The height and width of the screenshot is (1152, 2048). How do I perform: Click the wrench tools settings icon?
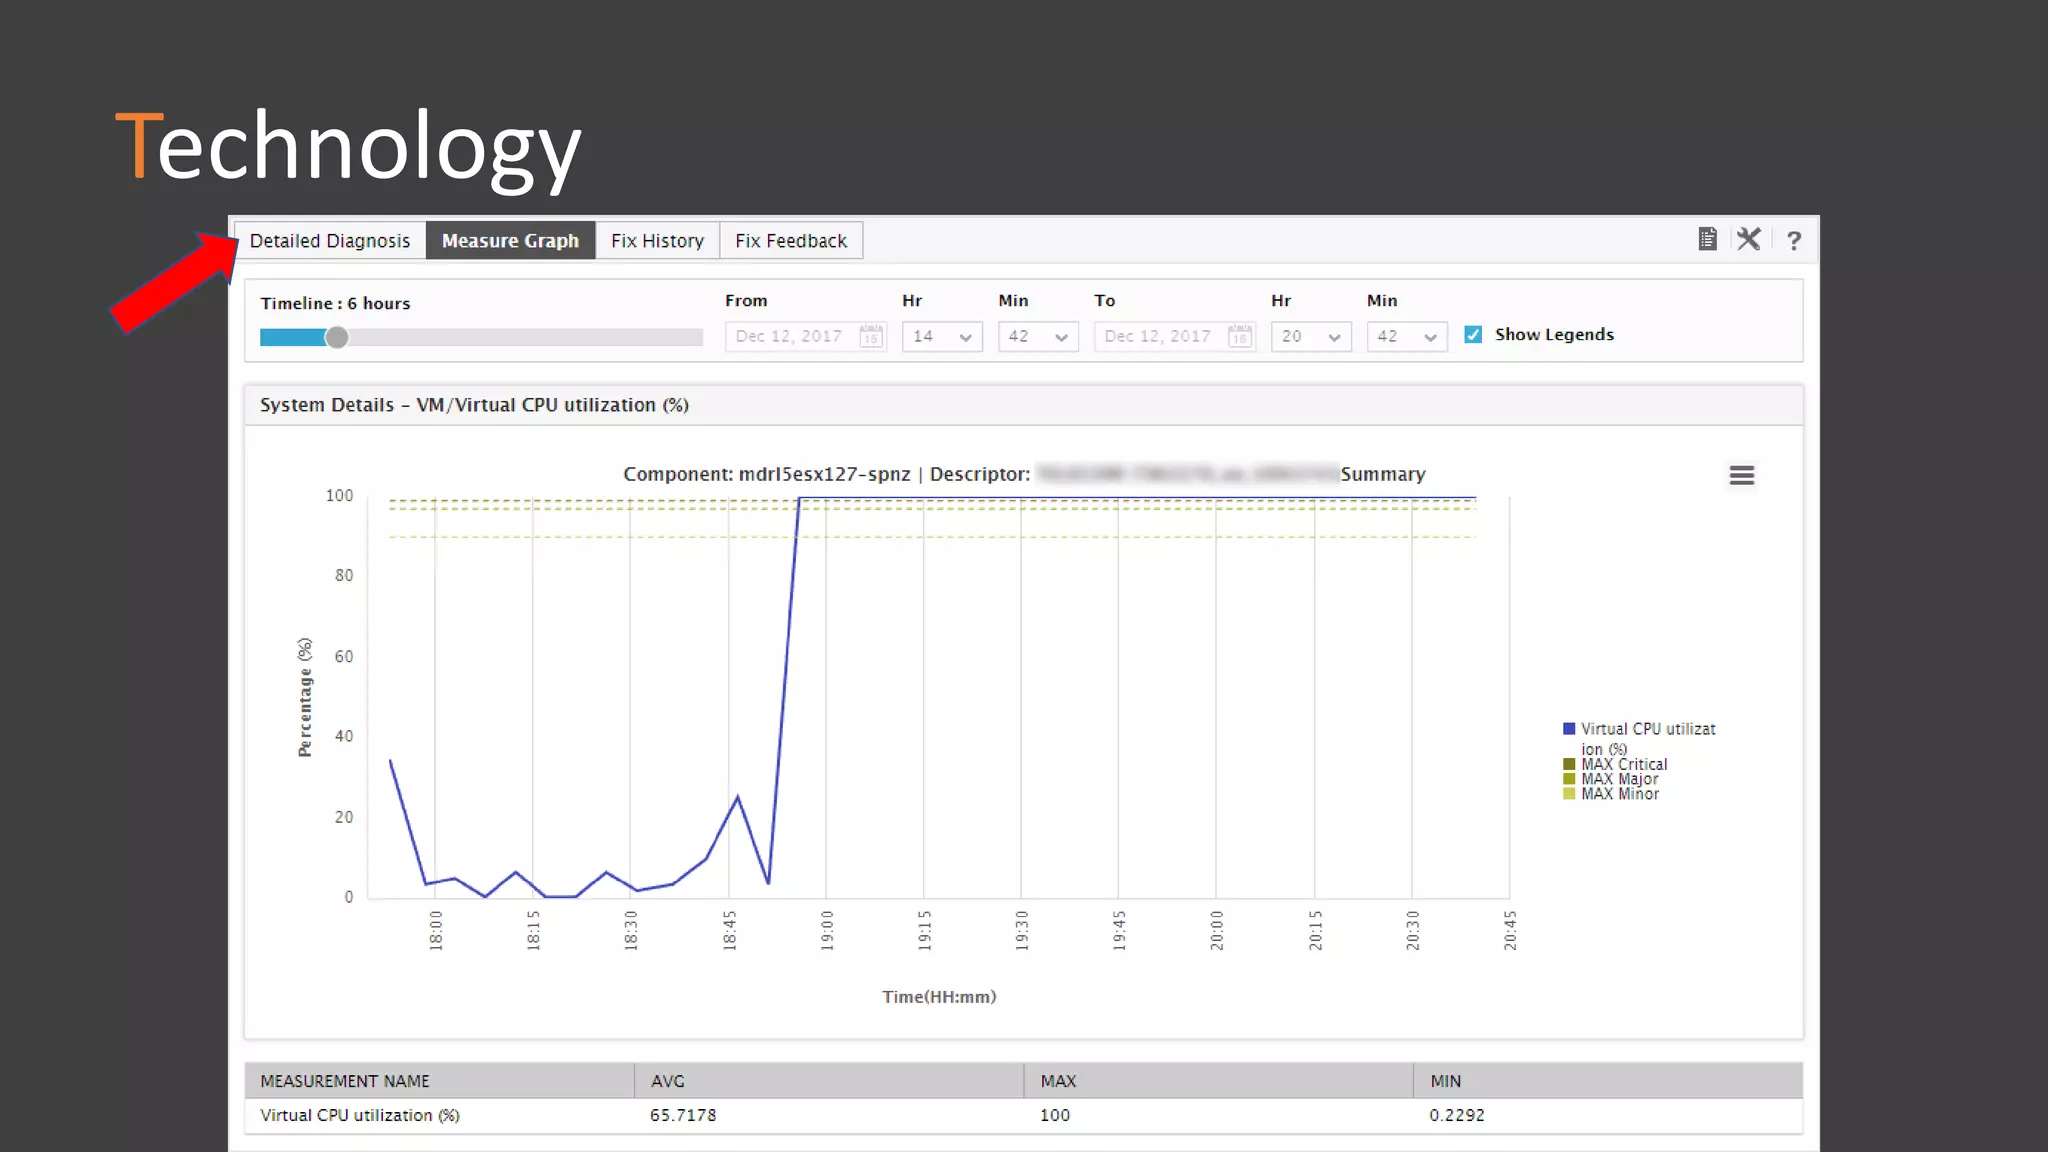click(x=1749, y=239)
